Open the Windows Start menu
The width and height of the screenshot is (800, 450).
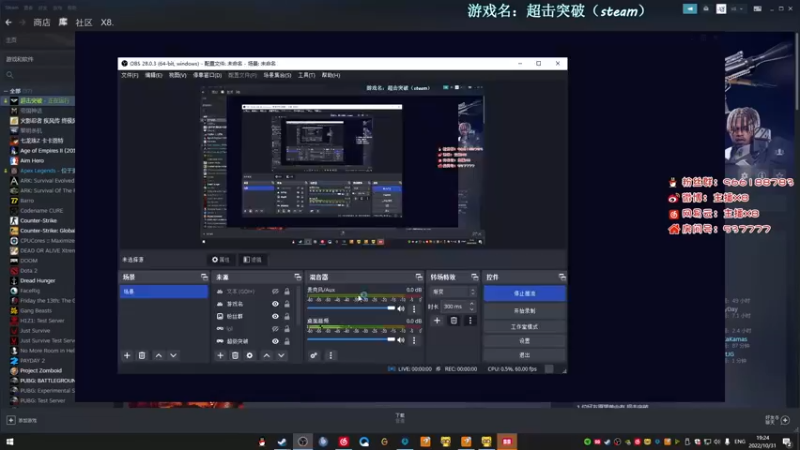coord(10,441)
